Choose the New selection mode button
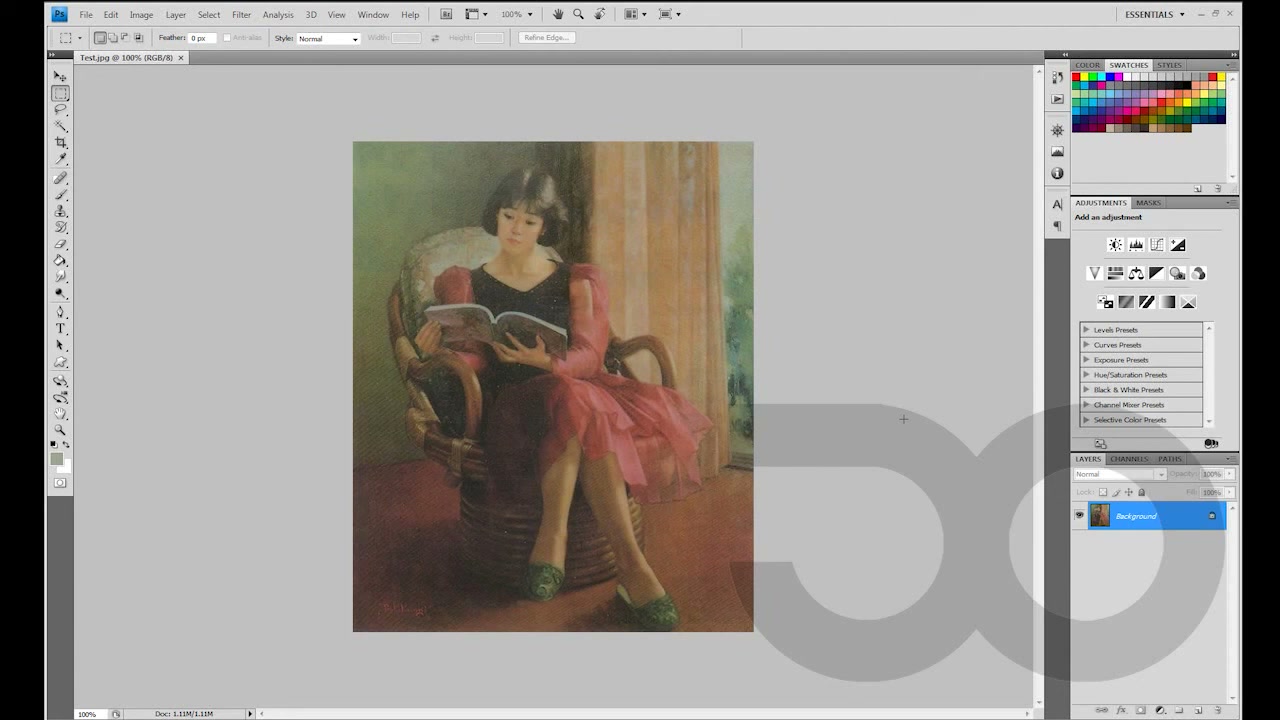 click(100, 38)
